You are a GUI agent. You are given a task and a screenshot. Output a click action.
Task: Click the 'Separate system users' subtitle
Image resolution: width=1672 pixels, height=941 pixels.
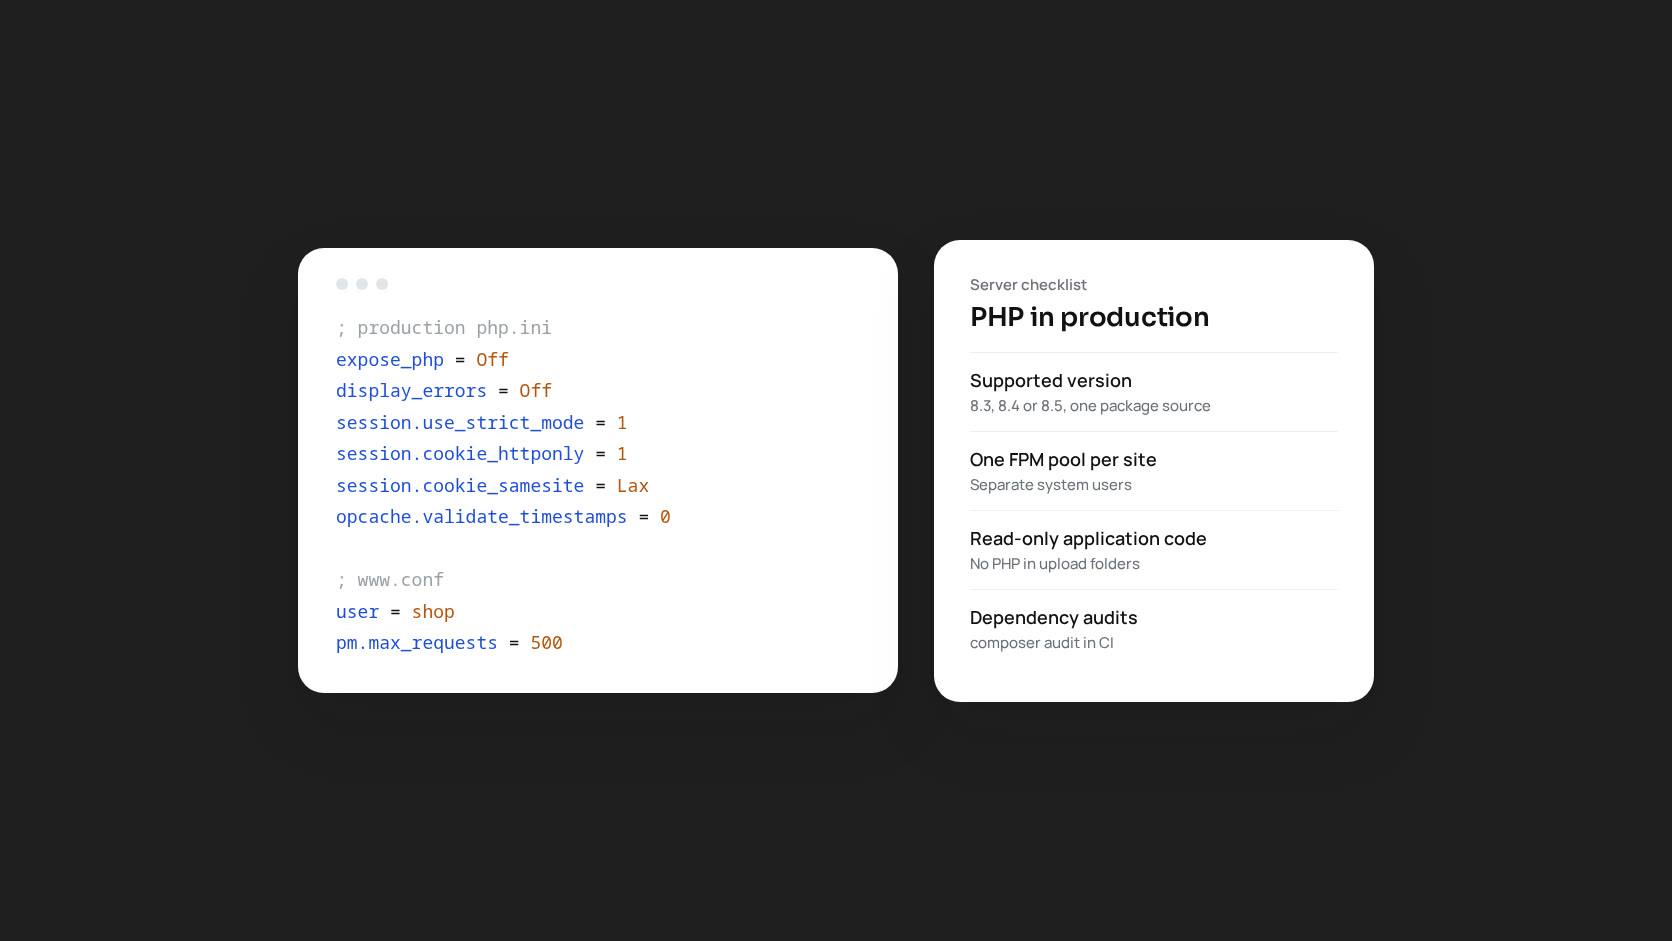pos(1051,485)
